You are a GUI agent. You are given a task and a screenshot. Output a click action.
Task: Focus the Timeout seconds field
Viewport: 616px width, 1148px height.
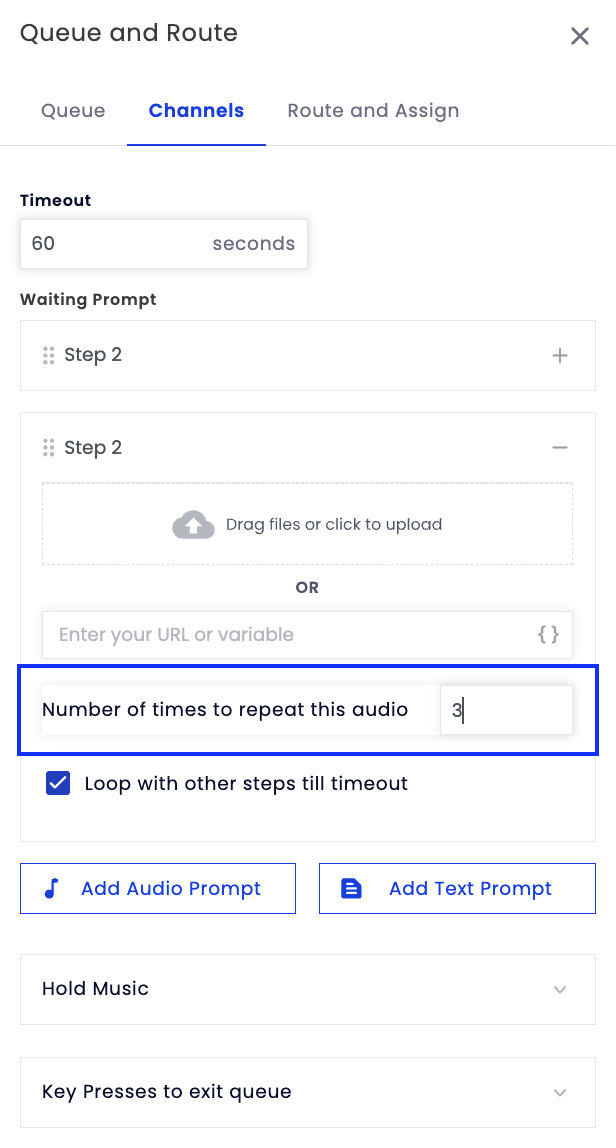(x=163, y=244)
